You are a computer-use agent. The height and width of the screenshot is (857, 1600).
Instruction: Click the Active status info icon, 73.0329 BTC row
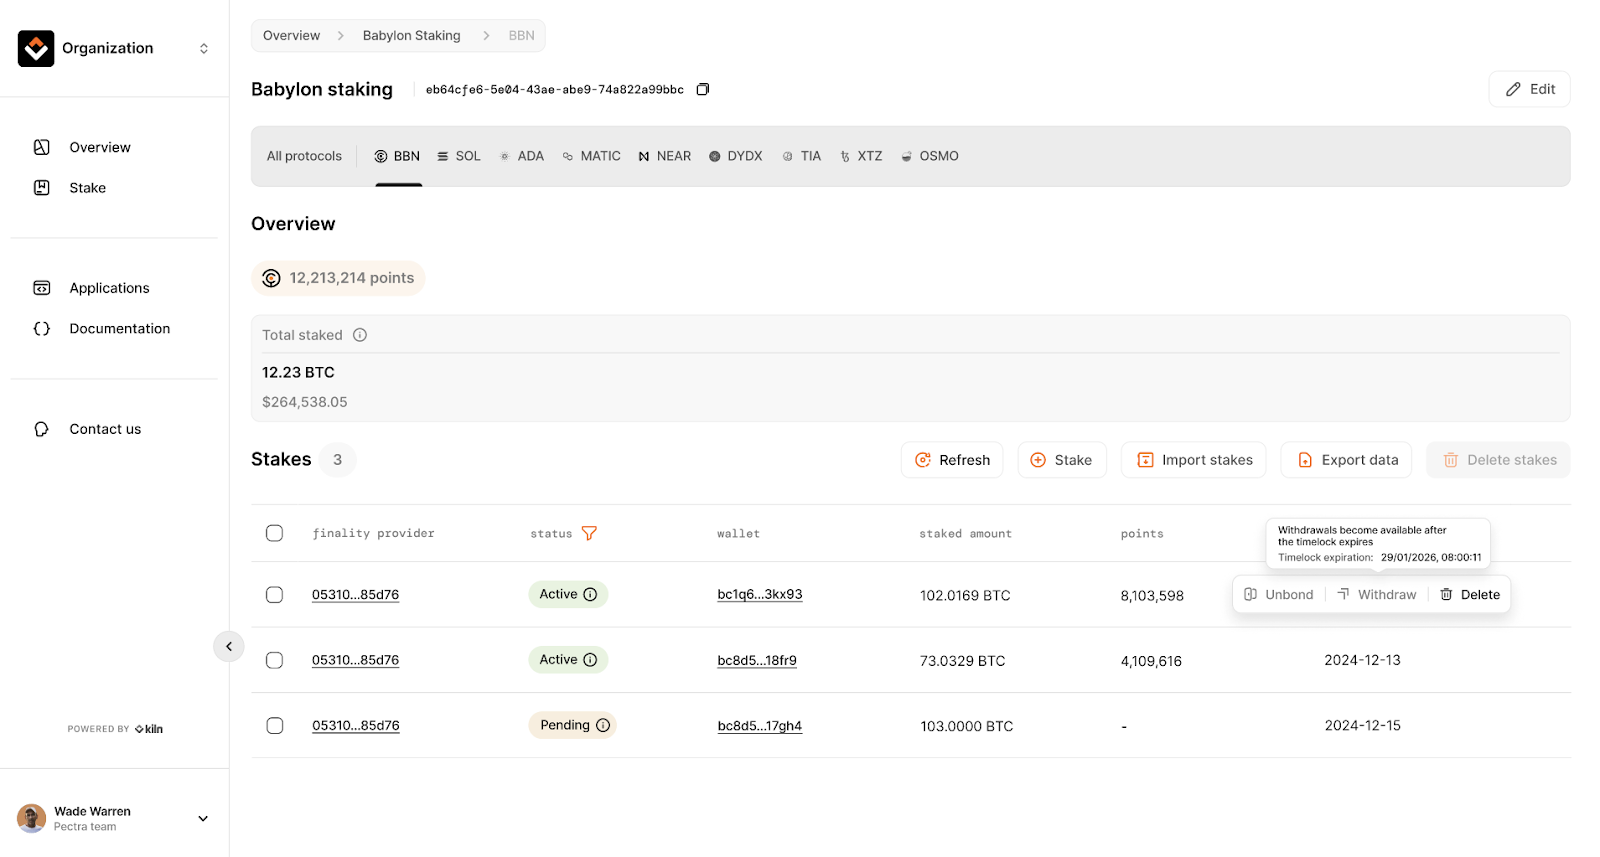590,660
